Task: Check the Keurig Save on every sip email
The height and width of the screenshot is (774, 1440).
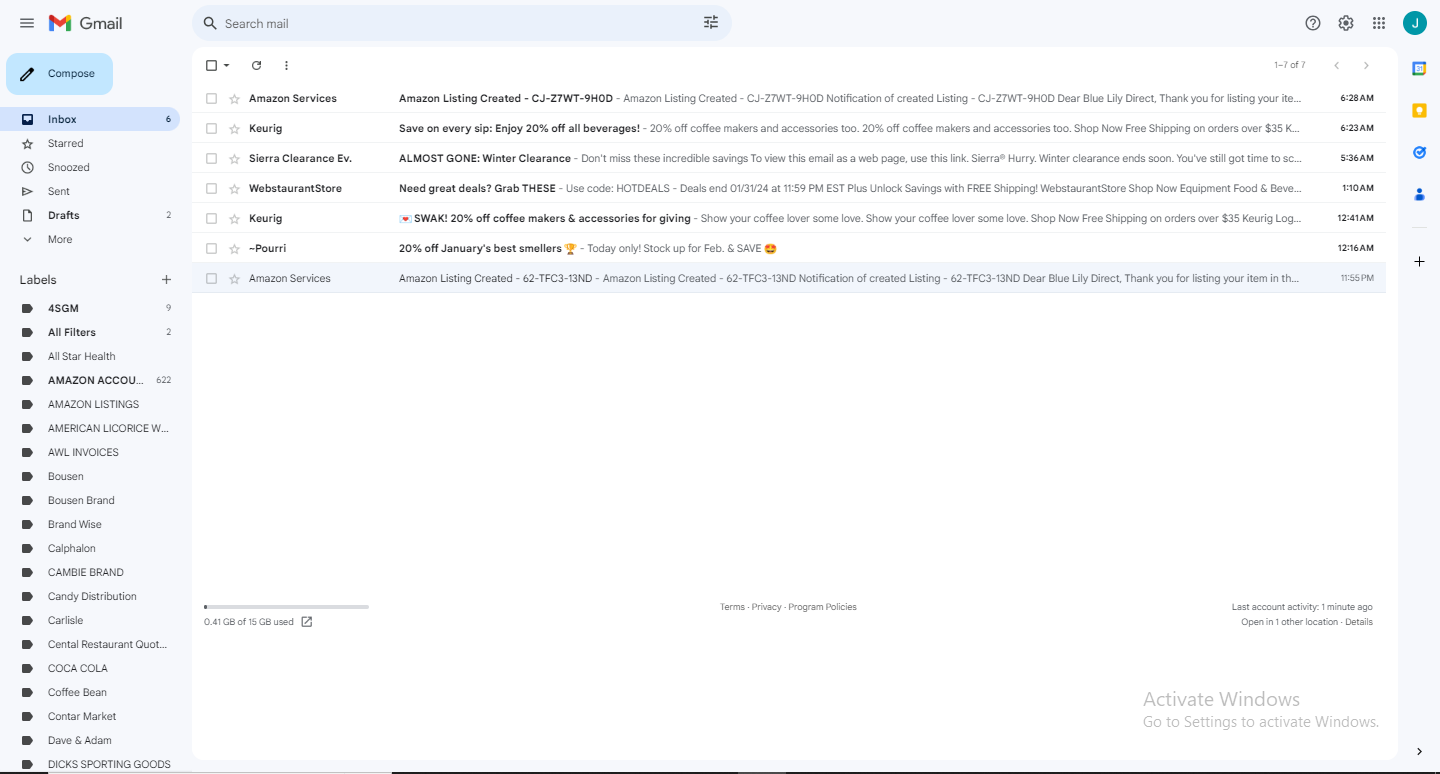Action: point(211,128)
